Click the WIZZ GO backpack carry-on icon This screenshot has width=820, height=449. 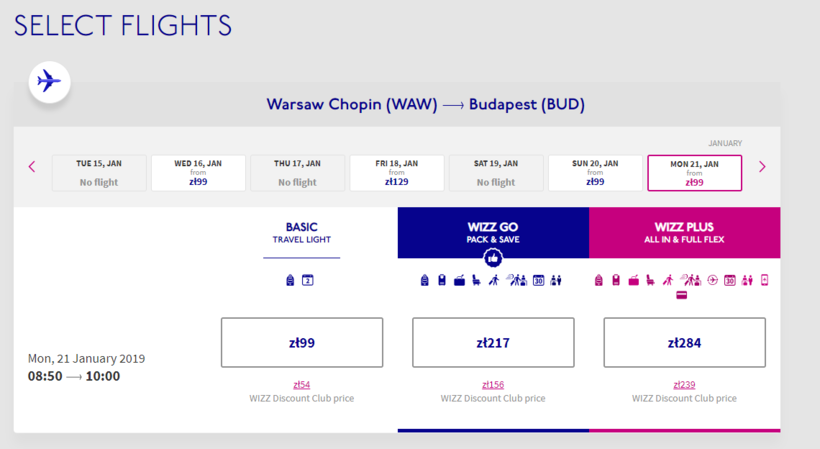(x=425, y=281)
